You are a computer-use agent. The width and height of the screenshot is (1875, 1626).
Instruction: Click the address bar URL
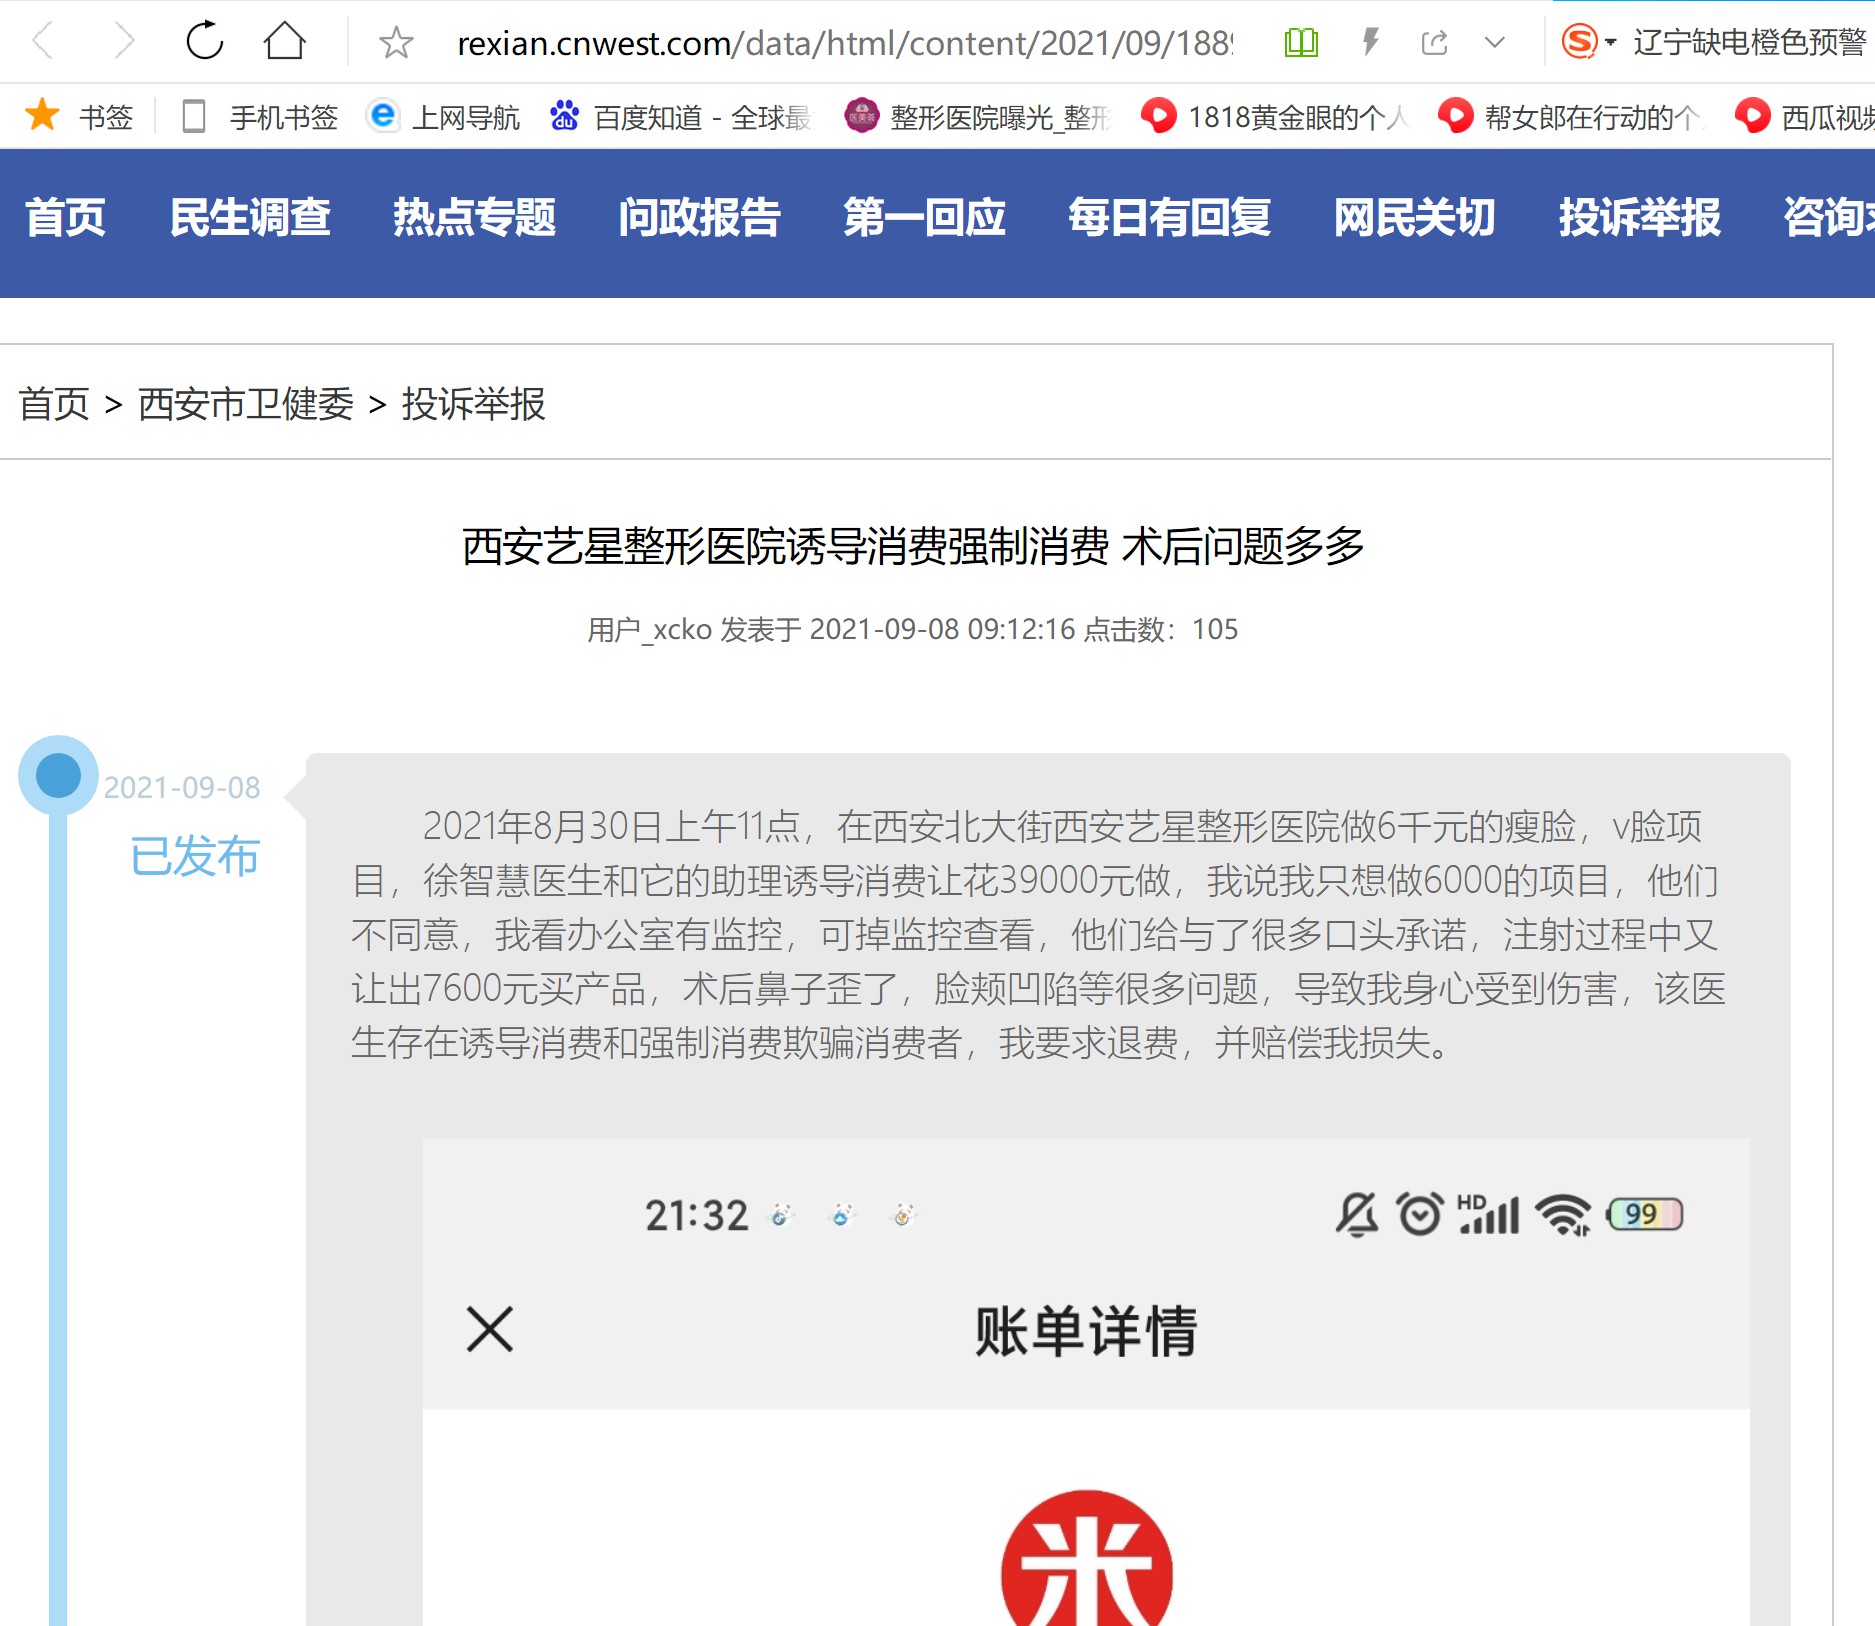click(845, 43)
